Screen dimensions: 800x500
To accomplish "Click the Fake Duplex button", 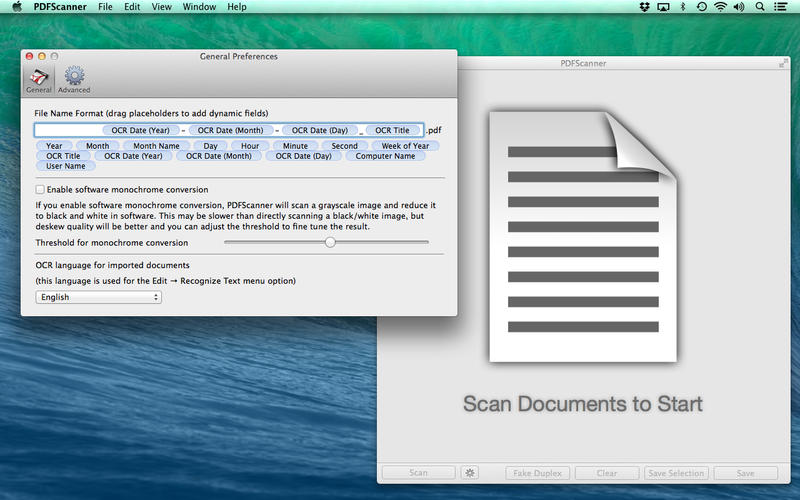I will click(539, 473).
